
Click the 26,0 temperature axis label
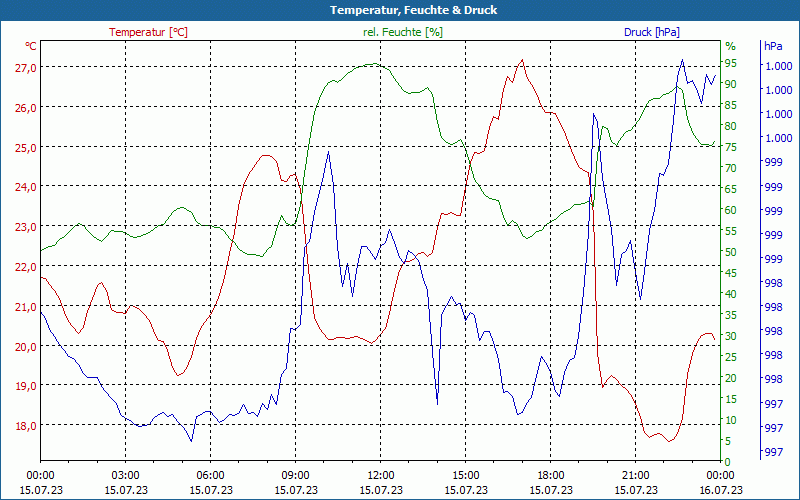tap(26, 108)
